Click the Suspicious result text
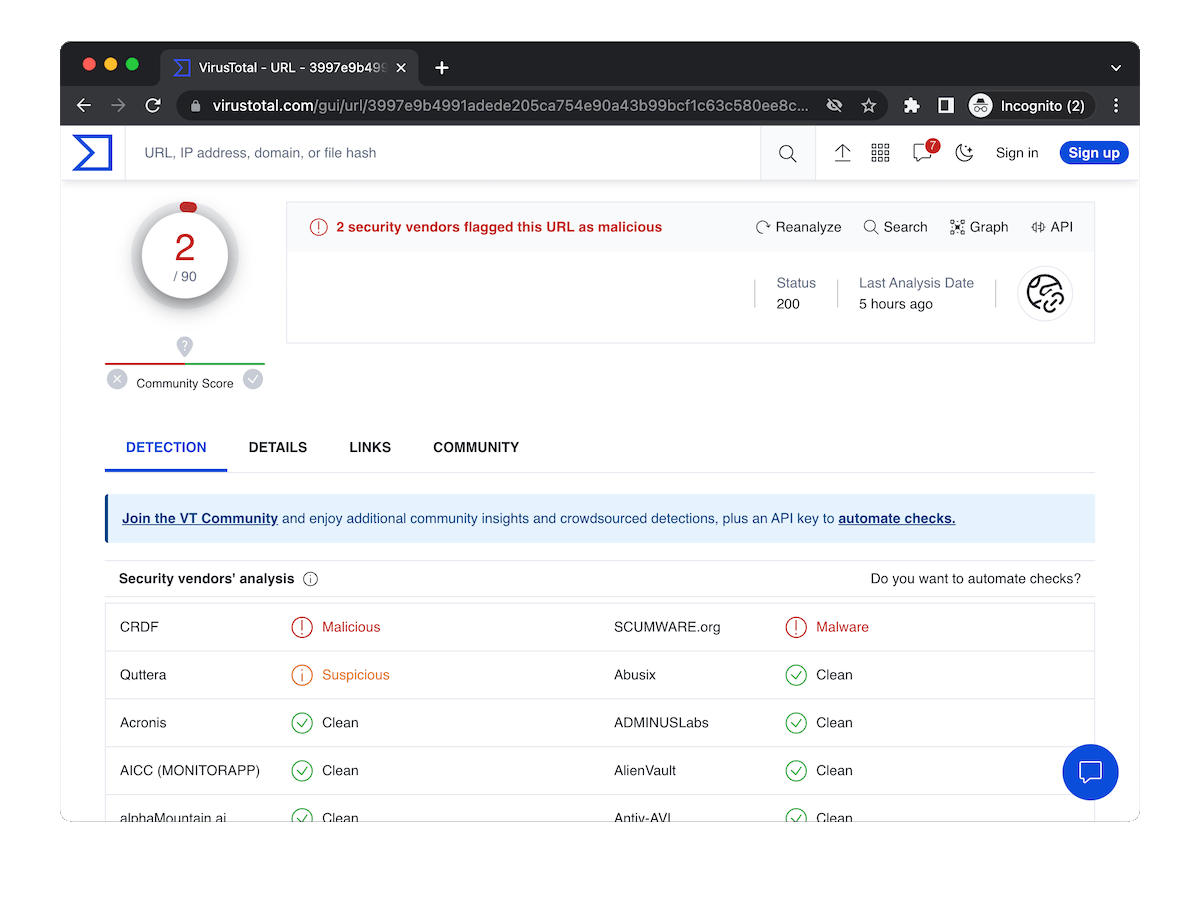1200x901 pixels. [355, 675]
